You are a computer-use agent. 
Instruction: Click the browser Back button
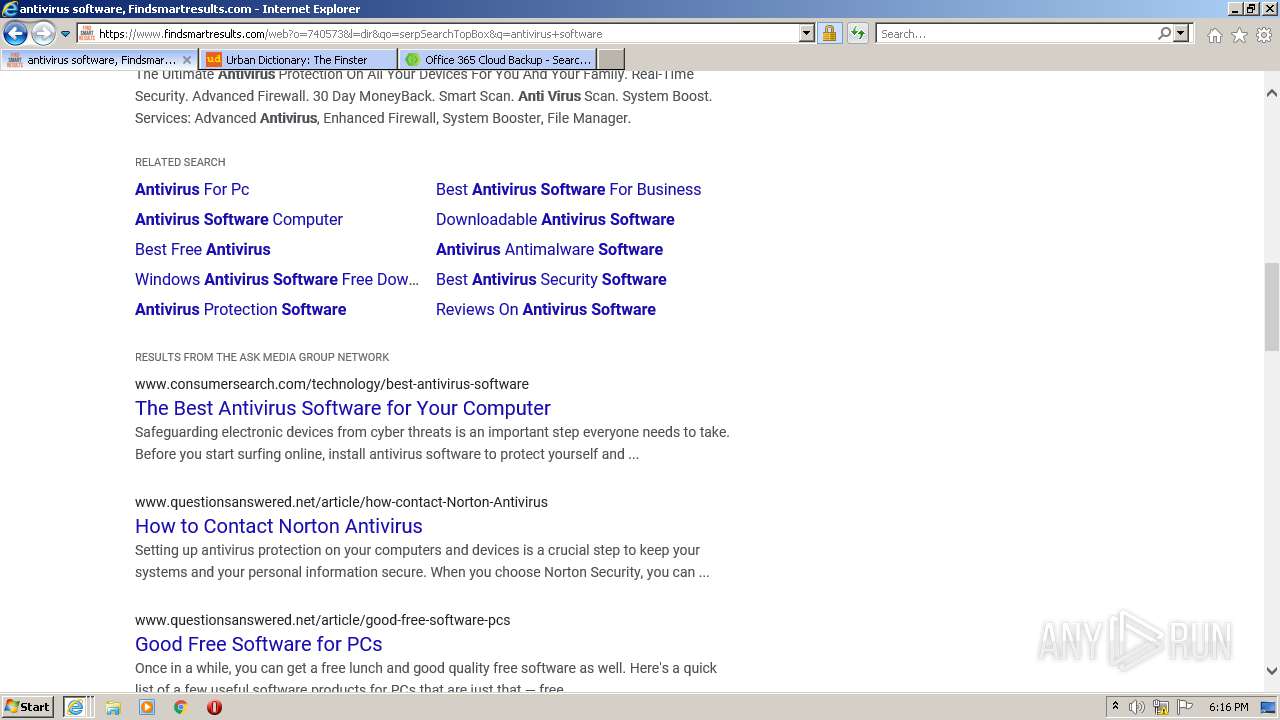15,34
